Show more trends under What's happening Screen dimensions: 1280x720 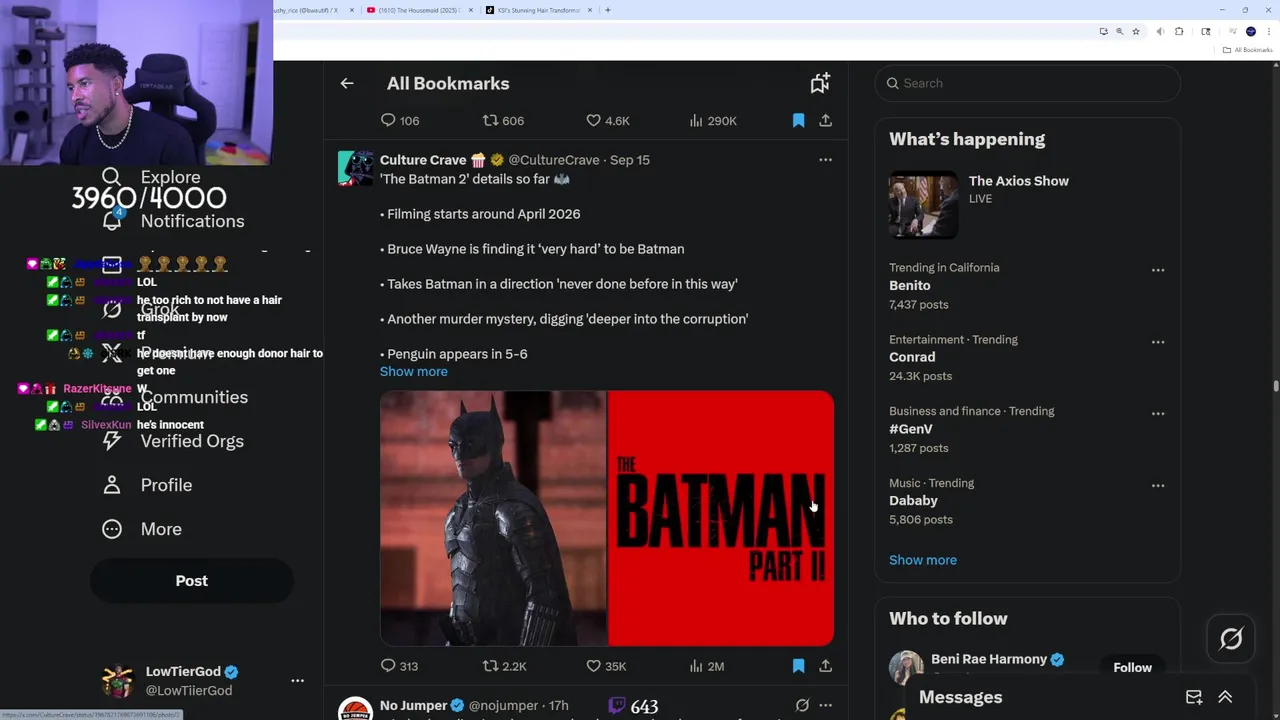(922, 560)
